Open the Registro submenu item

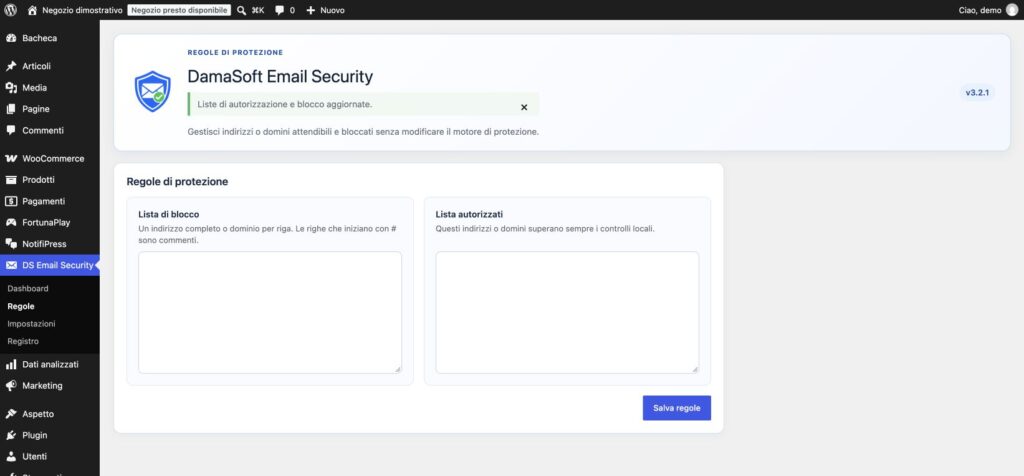(23, 341)
